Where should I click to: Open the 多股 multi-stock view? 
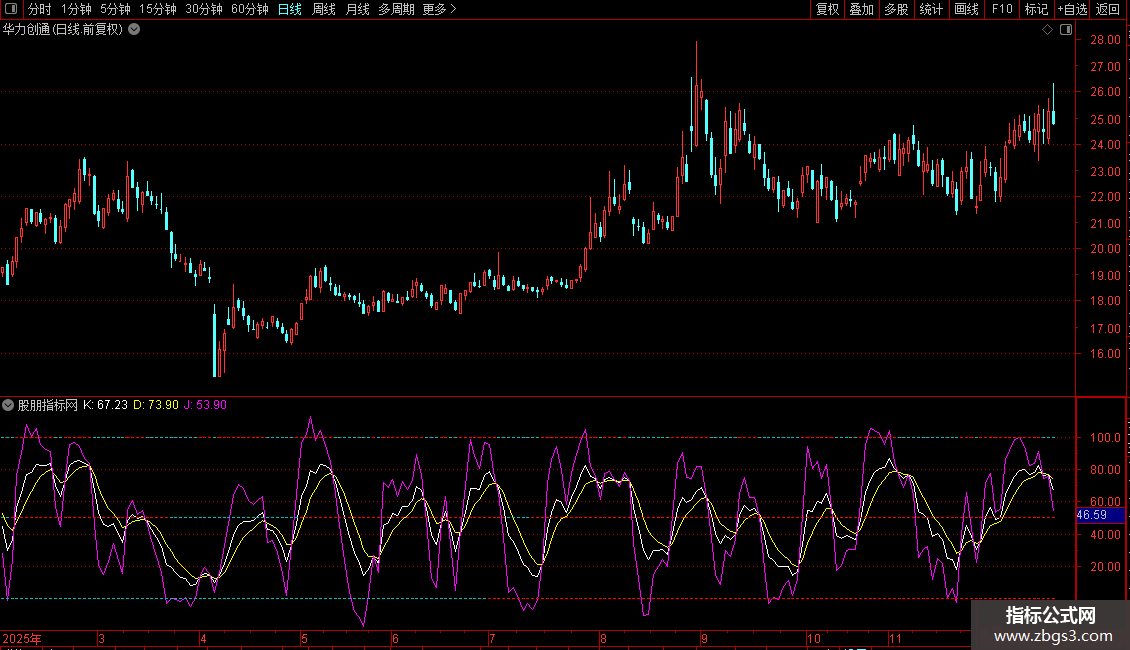click(x=896, y=10)
